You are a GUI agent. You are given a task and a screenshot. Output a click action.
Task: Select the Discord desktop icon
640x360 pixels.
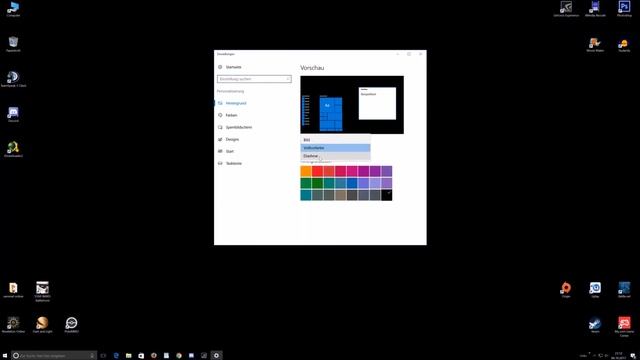(13, 114)
